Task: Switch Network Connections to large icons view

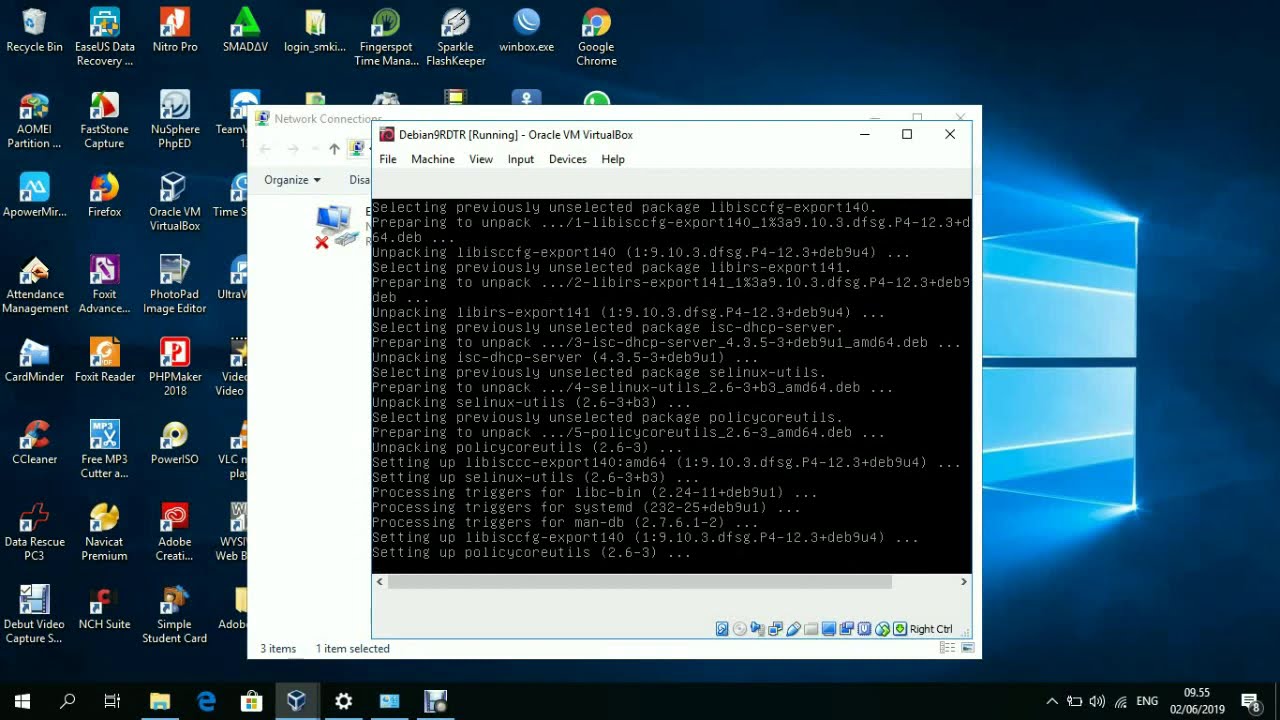Action: pos(968,648)
